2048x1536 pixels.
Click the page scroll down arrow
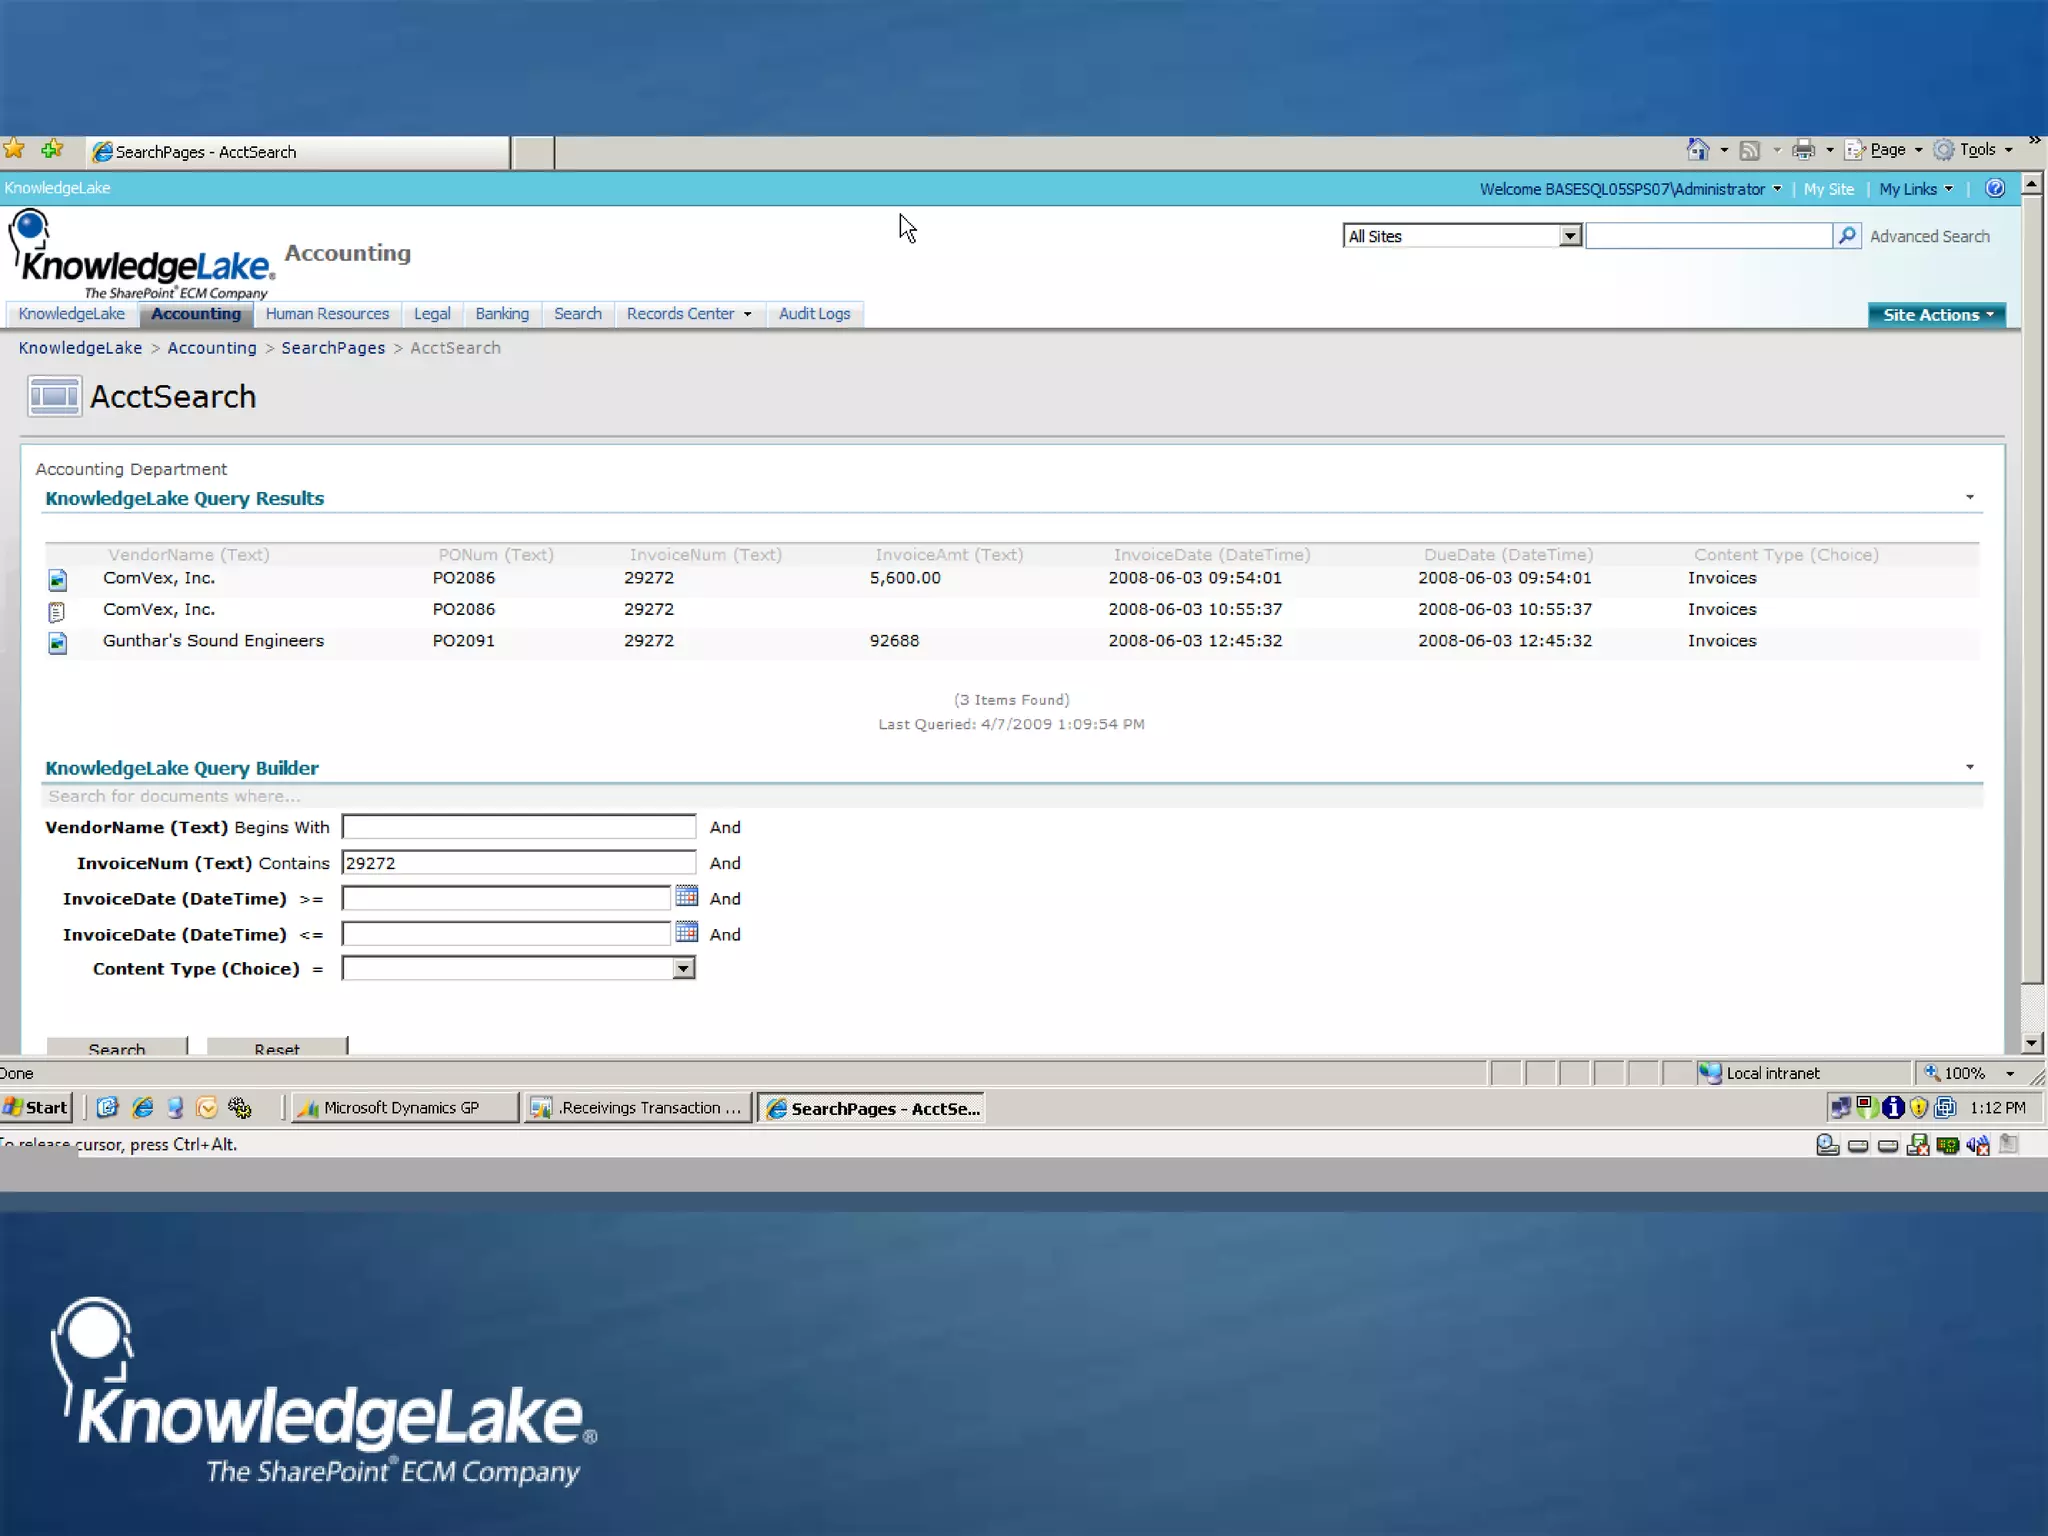pyautogui.click(x=2031, y=1043)
